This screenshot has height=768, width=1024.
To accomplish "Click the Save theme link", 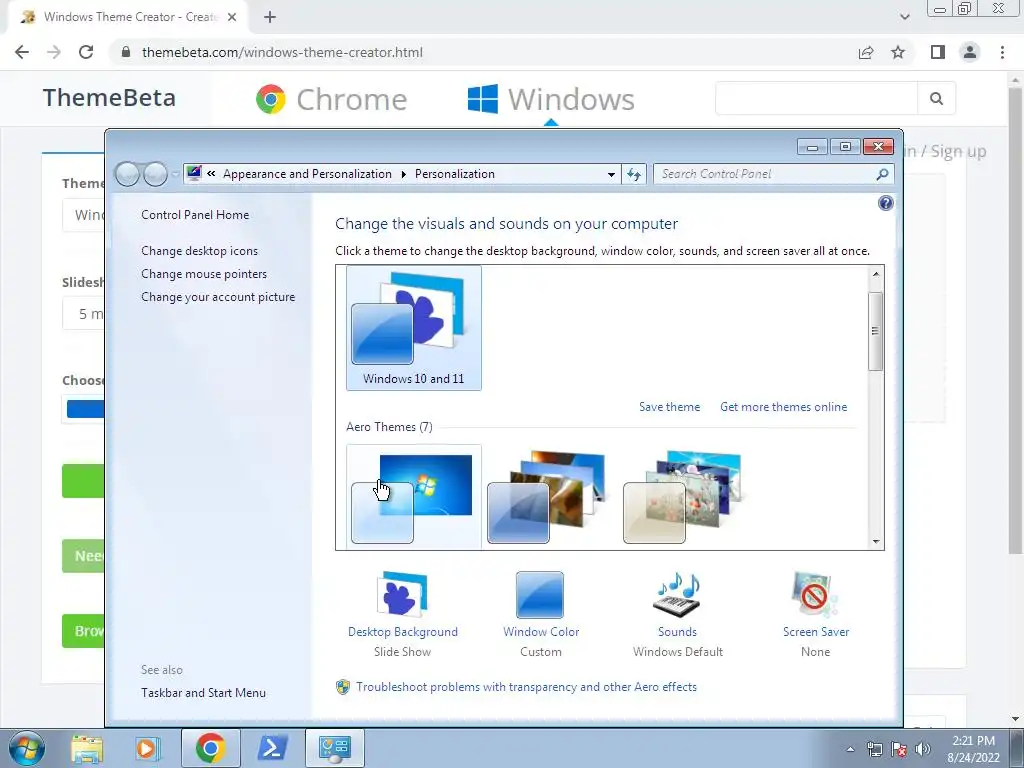I will (x=669, y=407).
